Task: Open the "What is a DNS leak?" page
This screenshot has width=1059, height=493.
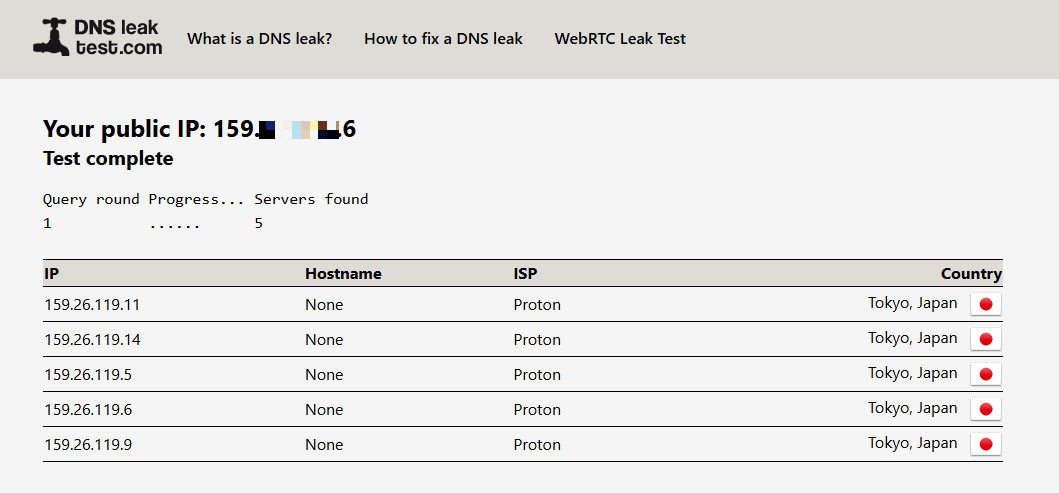Action: pyautogui.click(x=259, y=39)
